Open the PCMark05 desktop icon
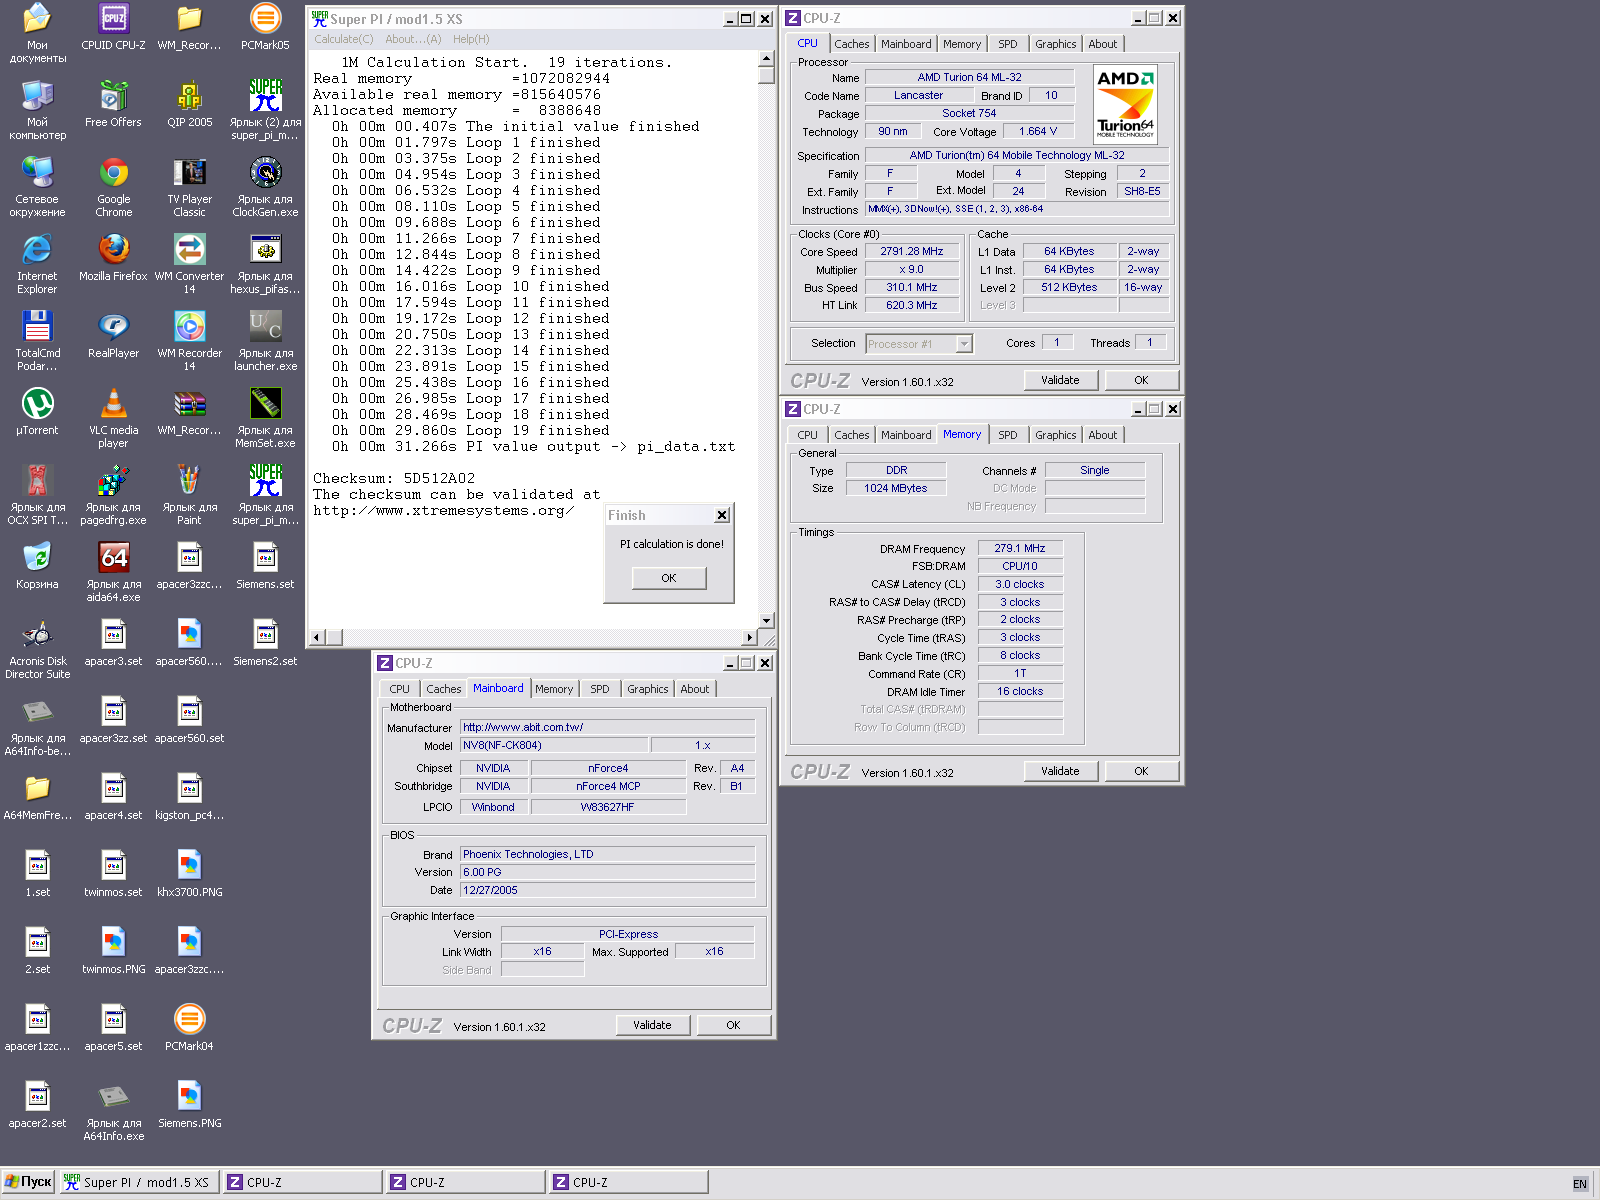1600x1200 pixels. (265, 27)
